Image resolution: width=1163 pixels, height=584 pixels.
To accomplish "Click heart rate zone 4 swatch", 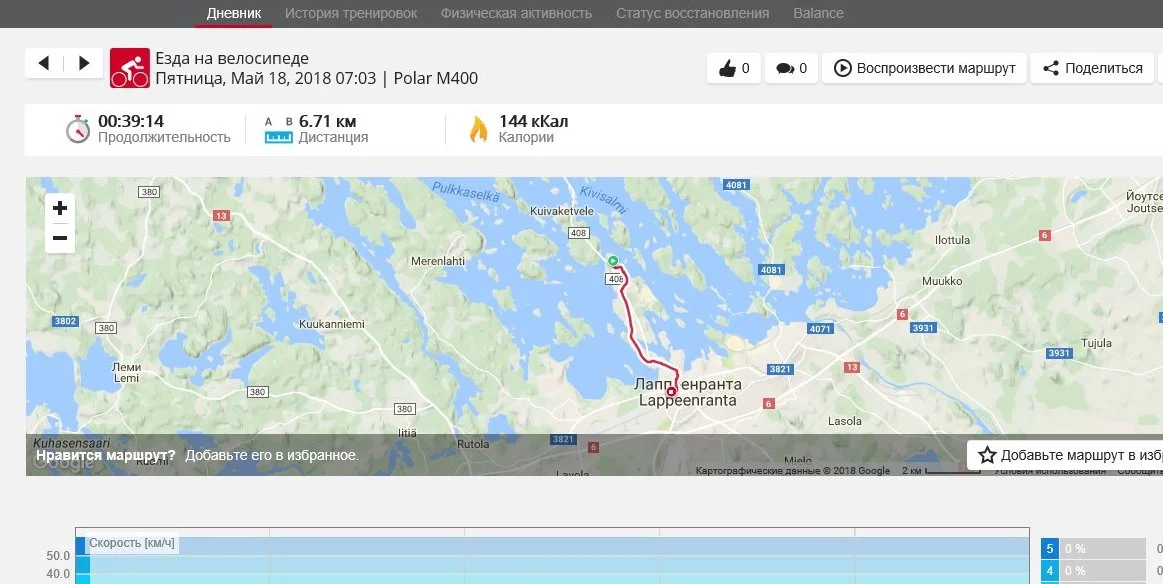I will point(1050,571).
